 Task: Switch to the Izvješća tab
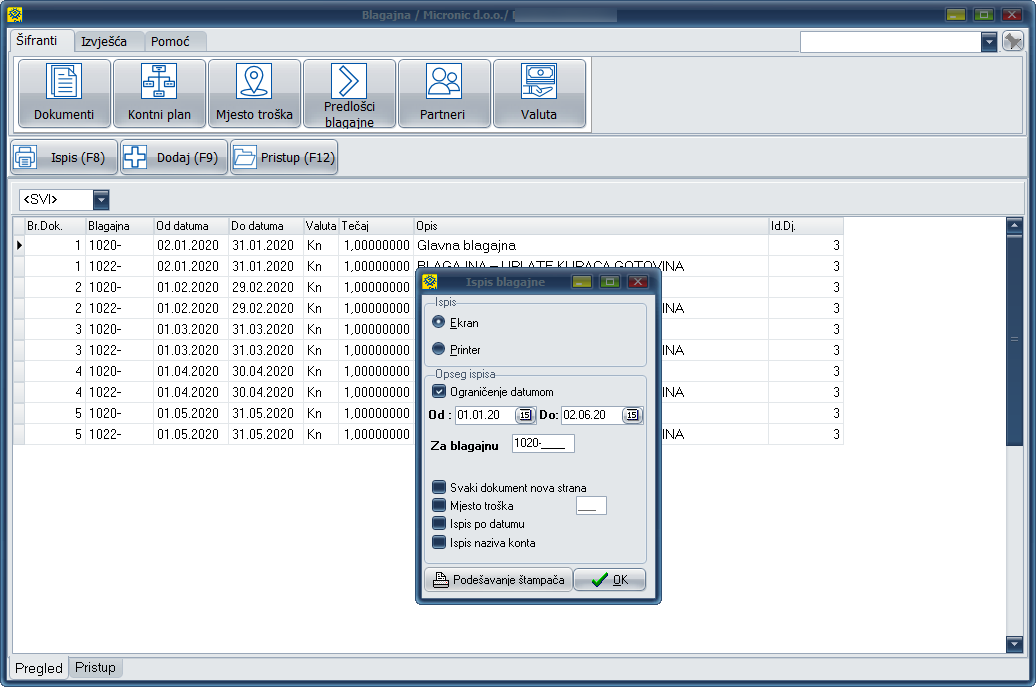click(104, 42)
